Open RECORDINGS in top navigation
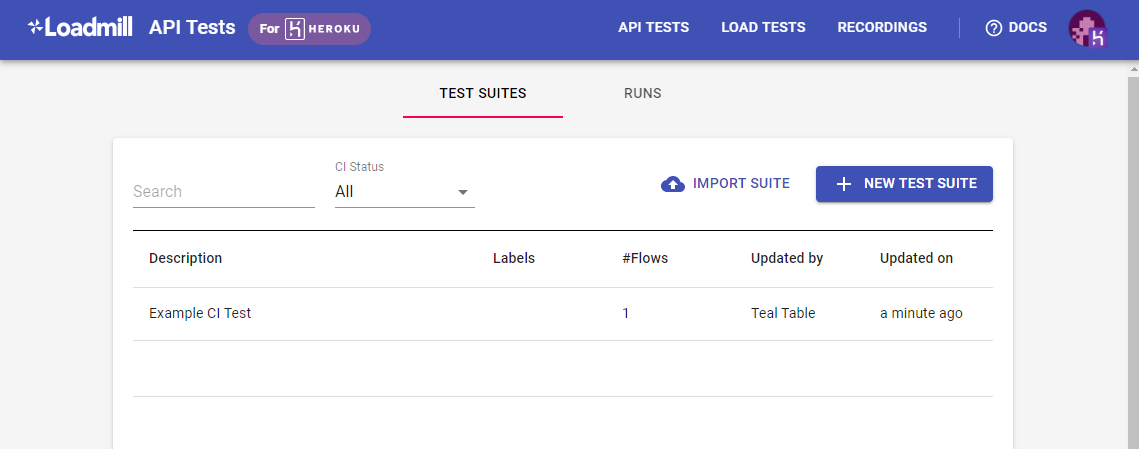 882,28
